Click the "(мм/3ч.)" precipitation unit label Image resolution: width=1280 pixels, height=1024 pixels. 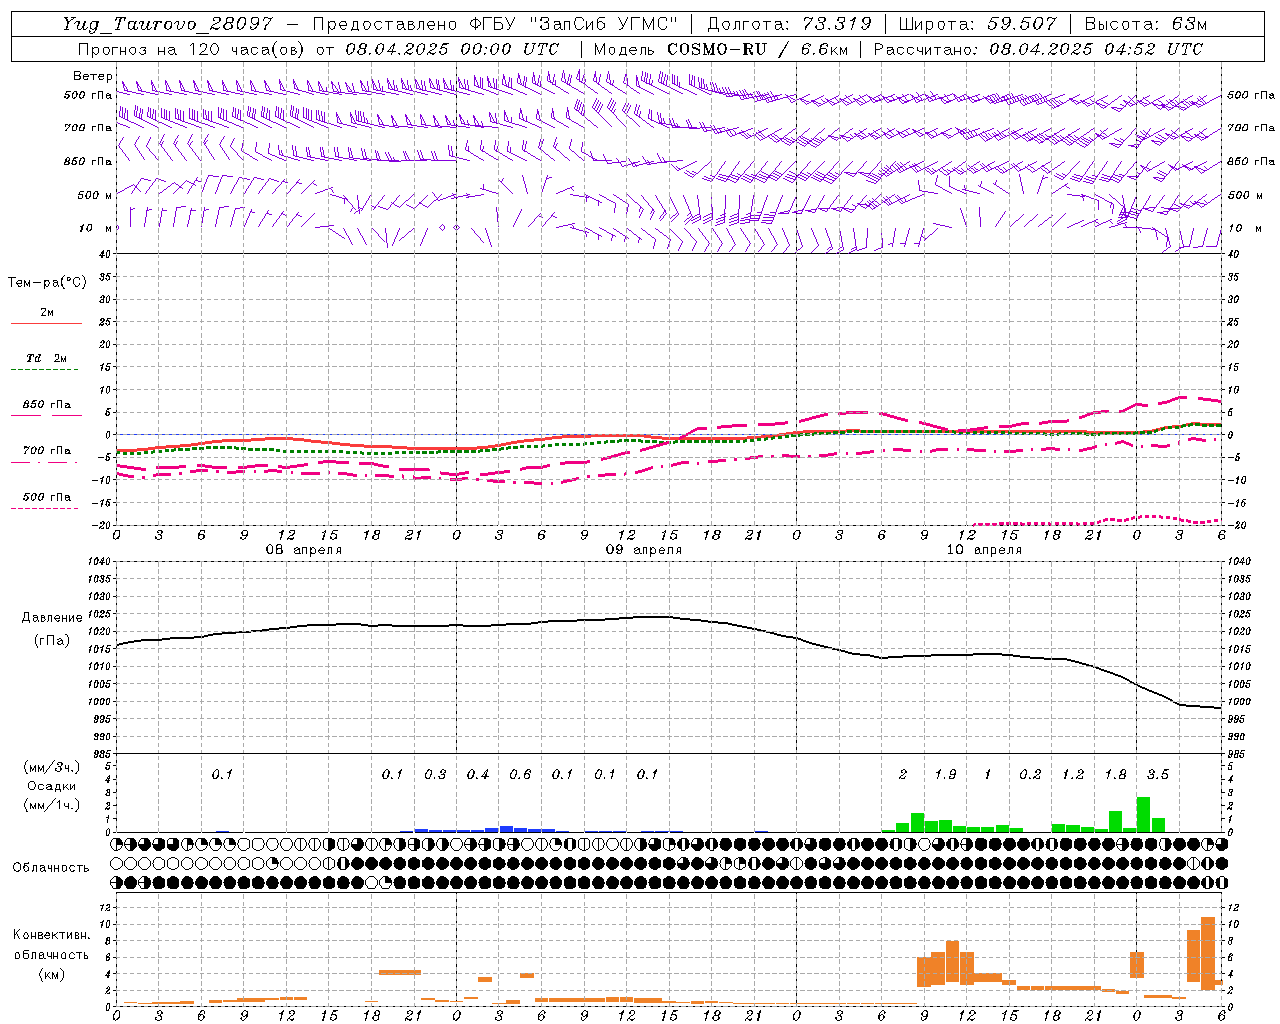52,767
